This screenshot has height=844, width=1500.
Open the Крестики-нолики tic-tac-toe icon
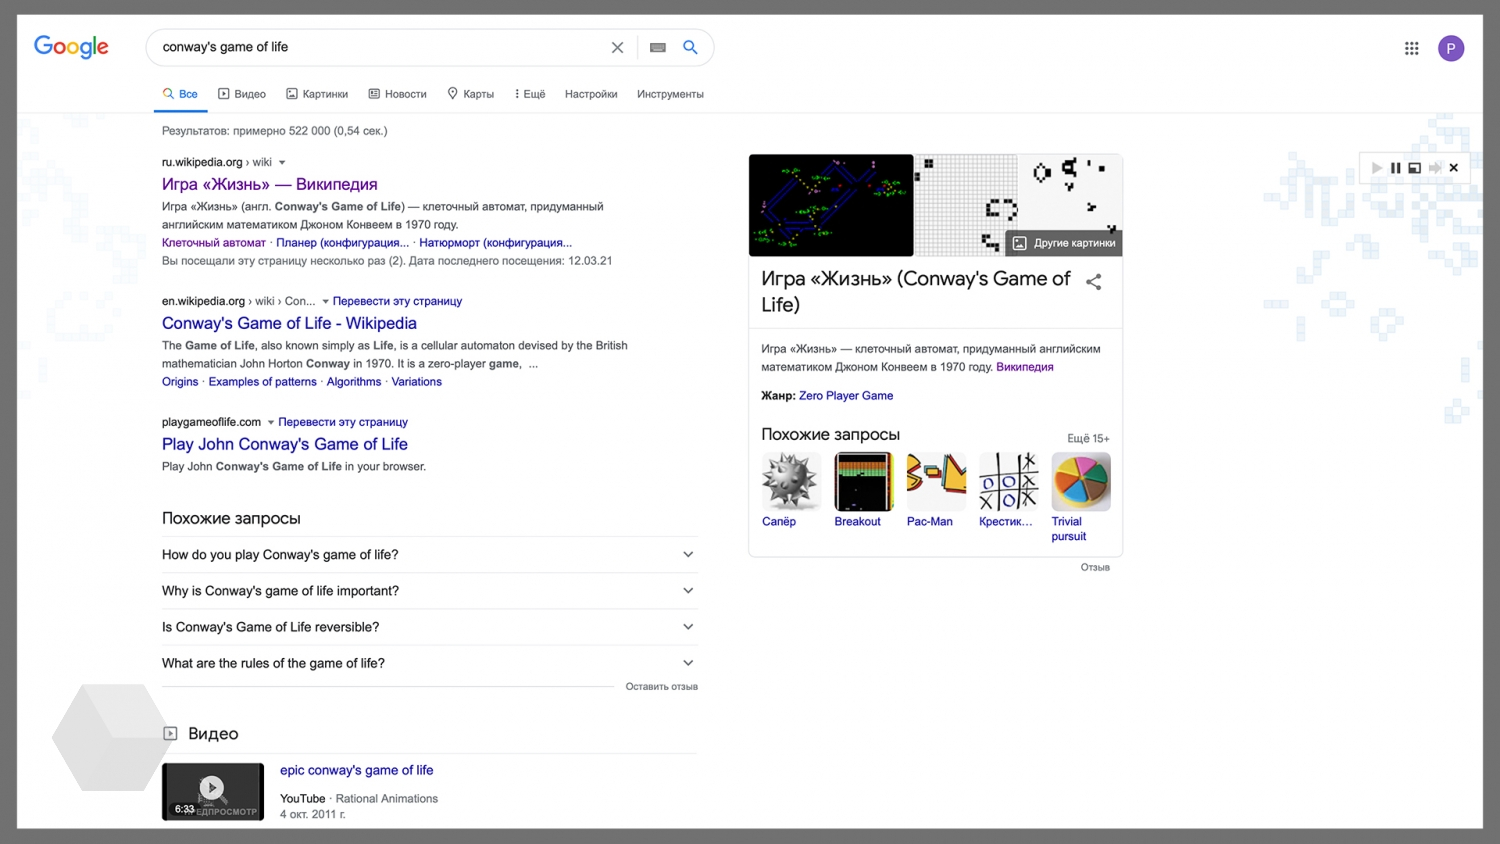click(x=1008, y=481)
